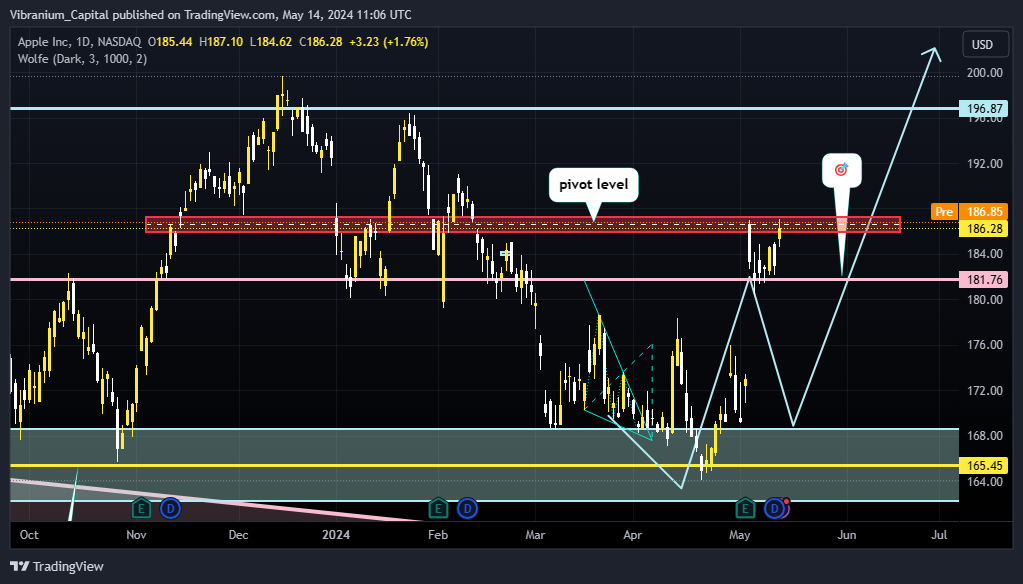The width and height of the screenshot is (1023, 584).
Task: Click the low value L184.62
Action: click(x=271, y=42)
